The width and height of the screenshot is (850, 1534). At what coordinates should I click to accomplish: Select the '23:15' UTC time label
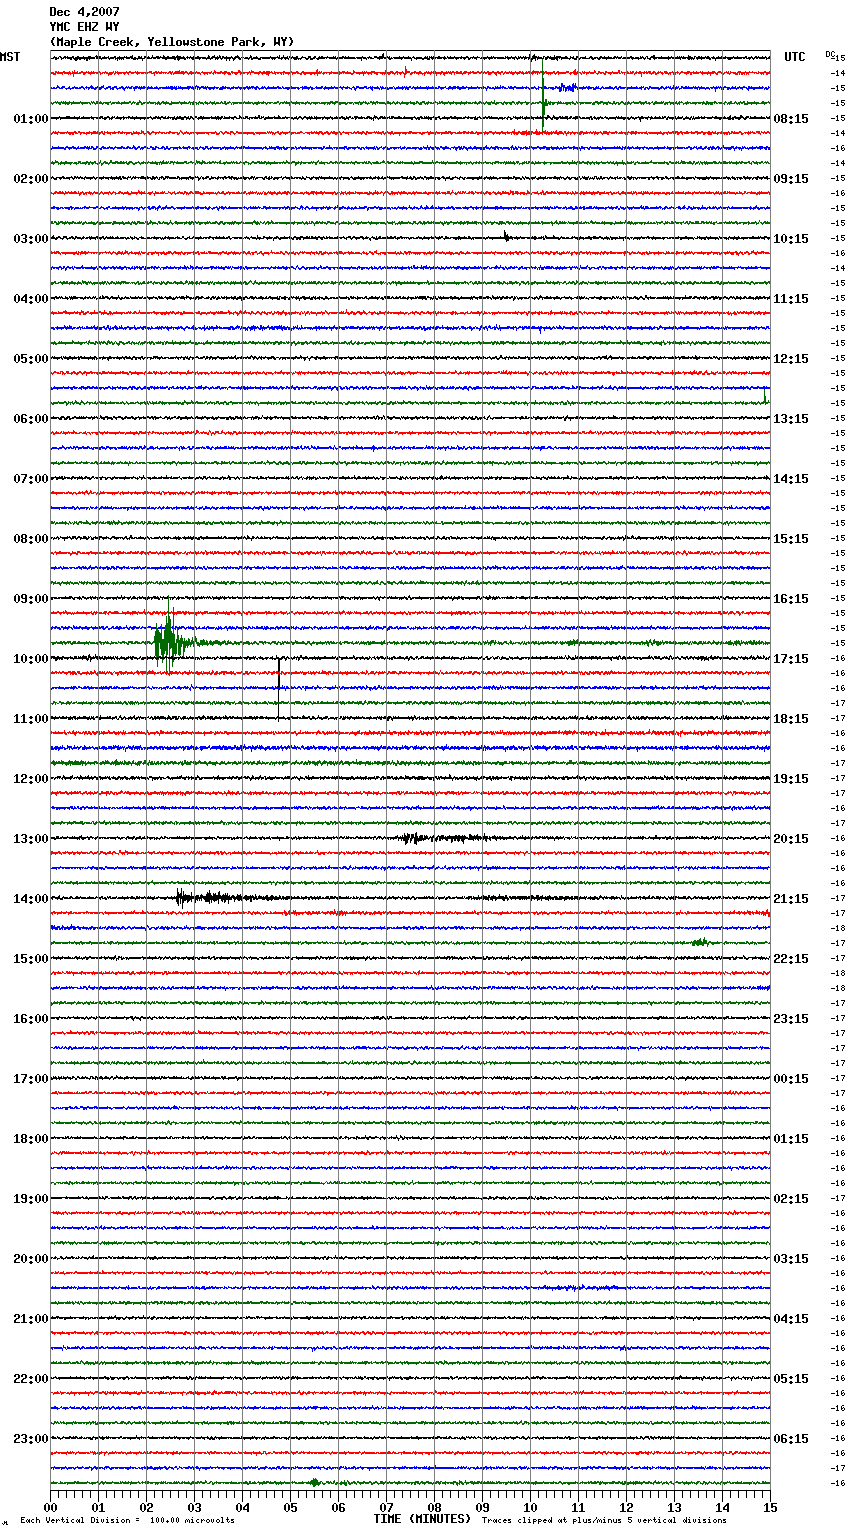click(x=791, y=1019)
